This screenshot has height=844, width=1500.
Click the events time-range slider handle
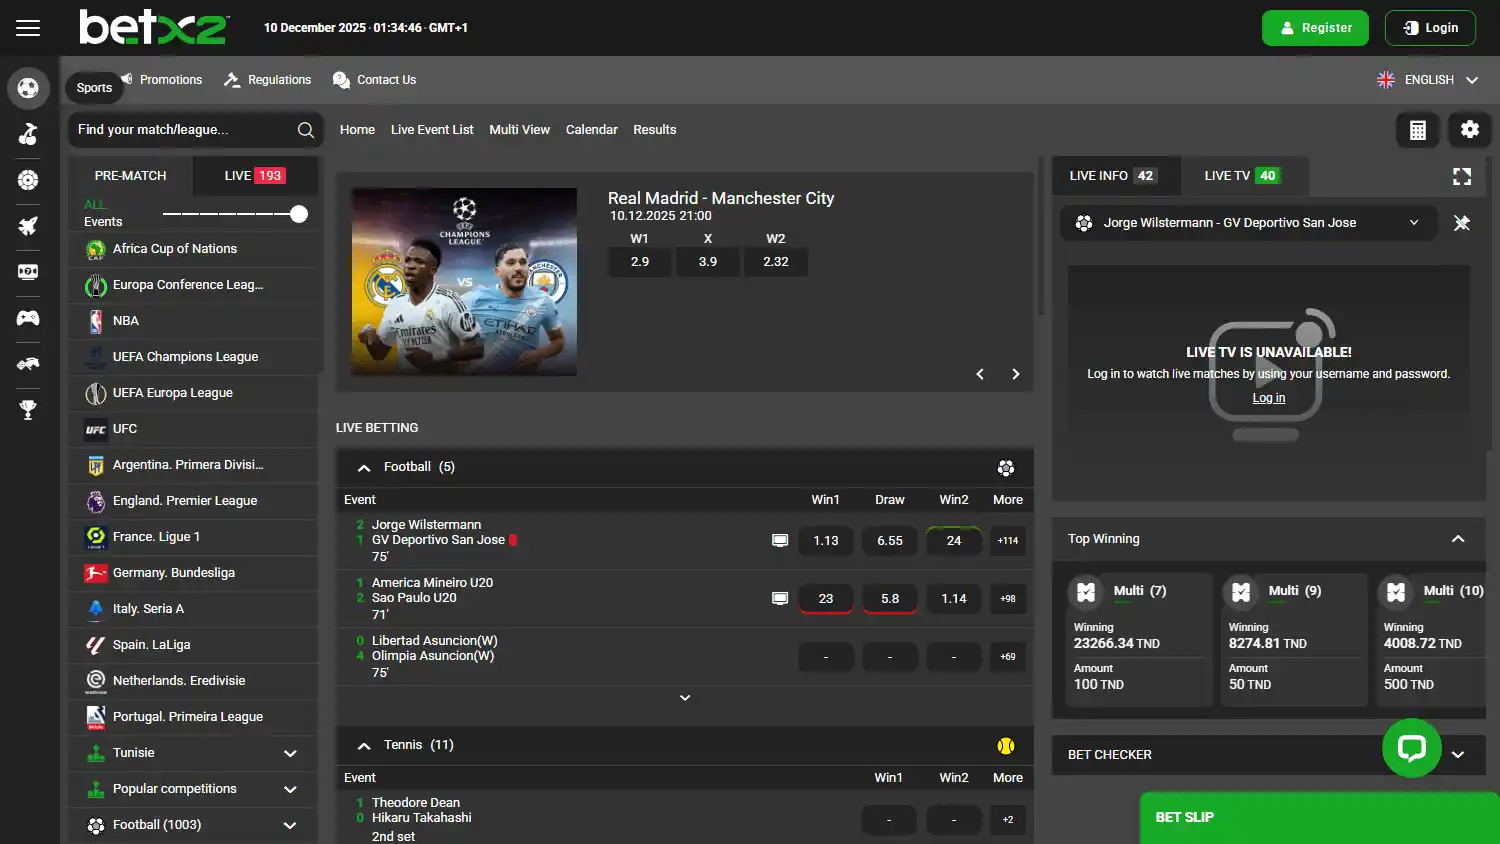pyautogui.click(x=298, y=214)
